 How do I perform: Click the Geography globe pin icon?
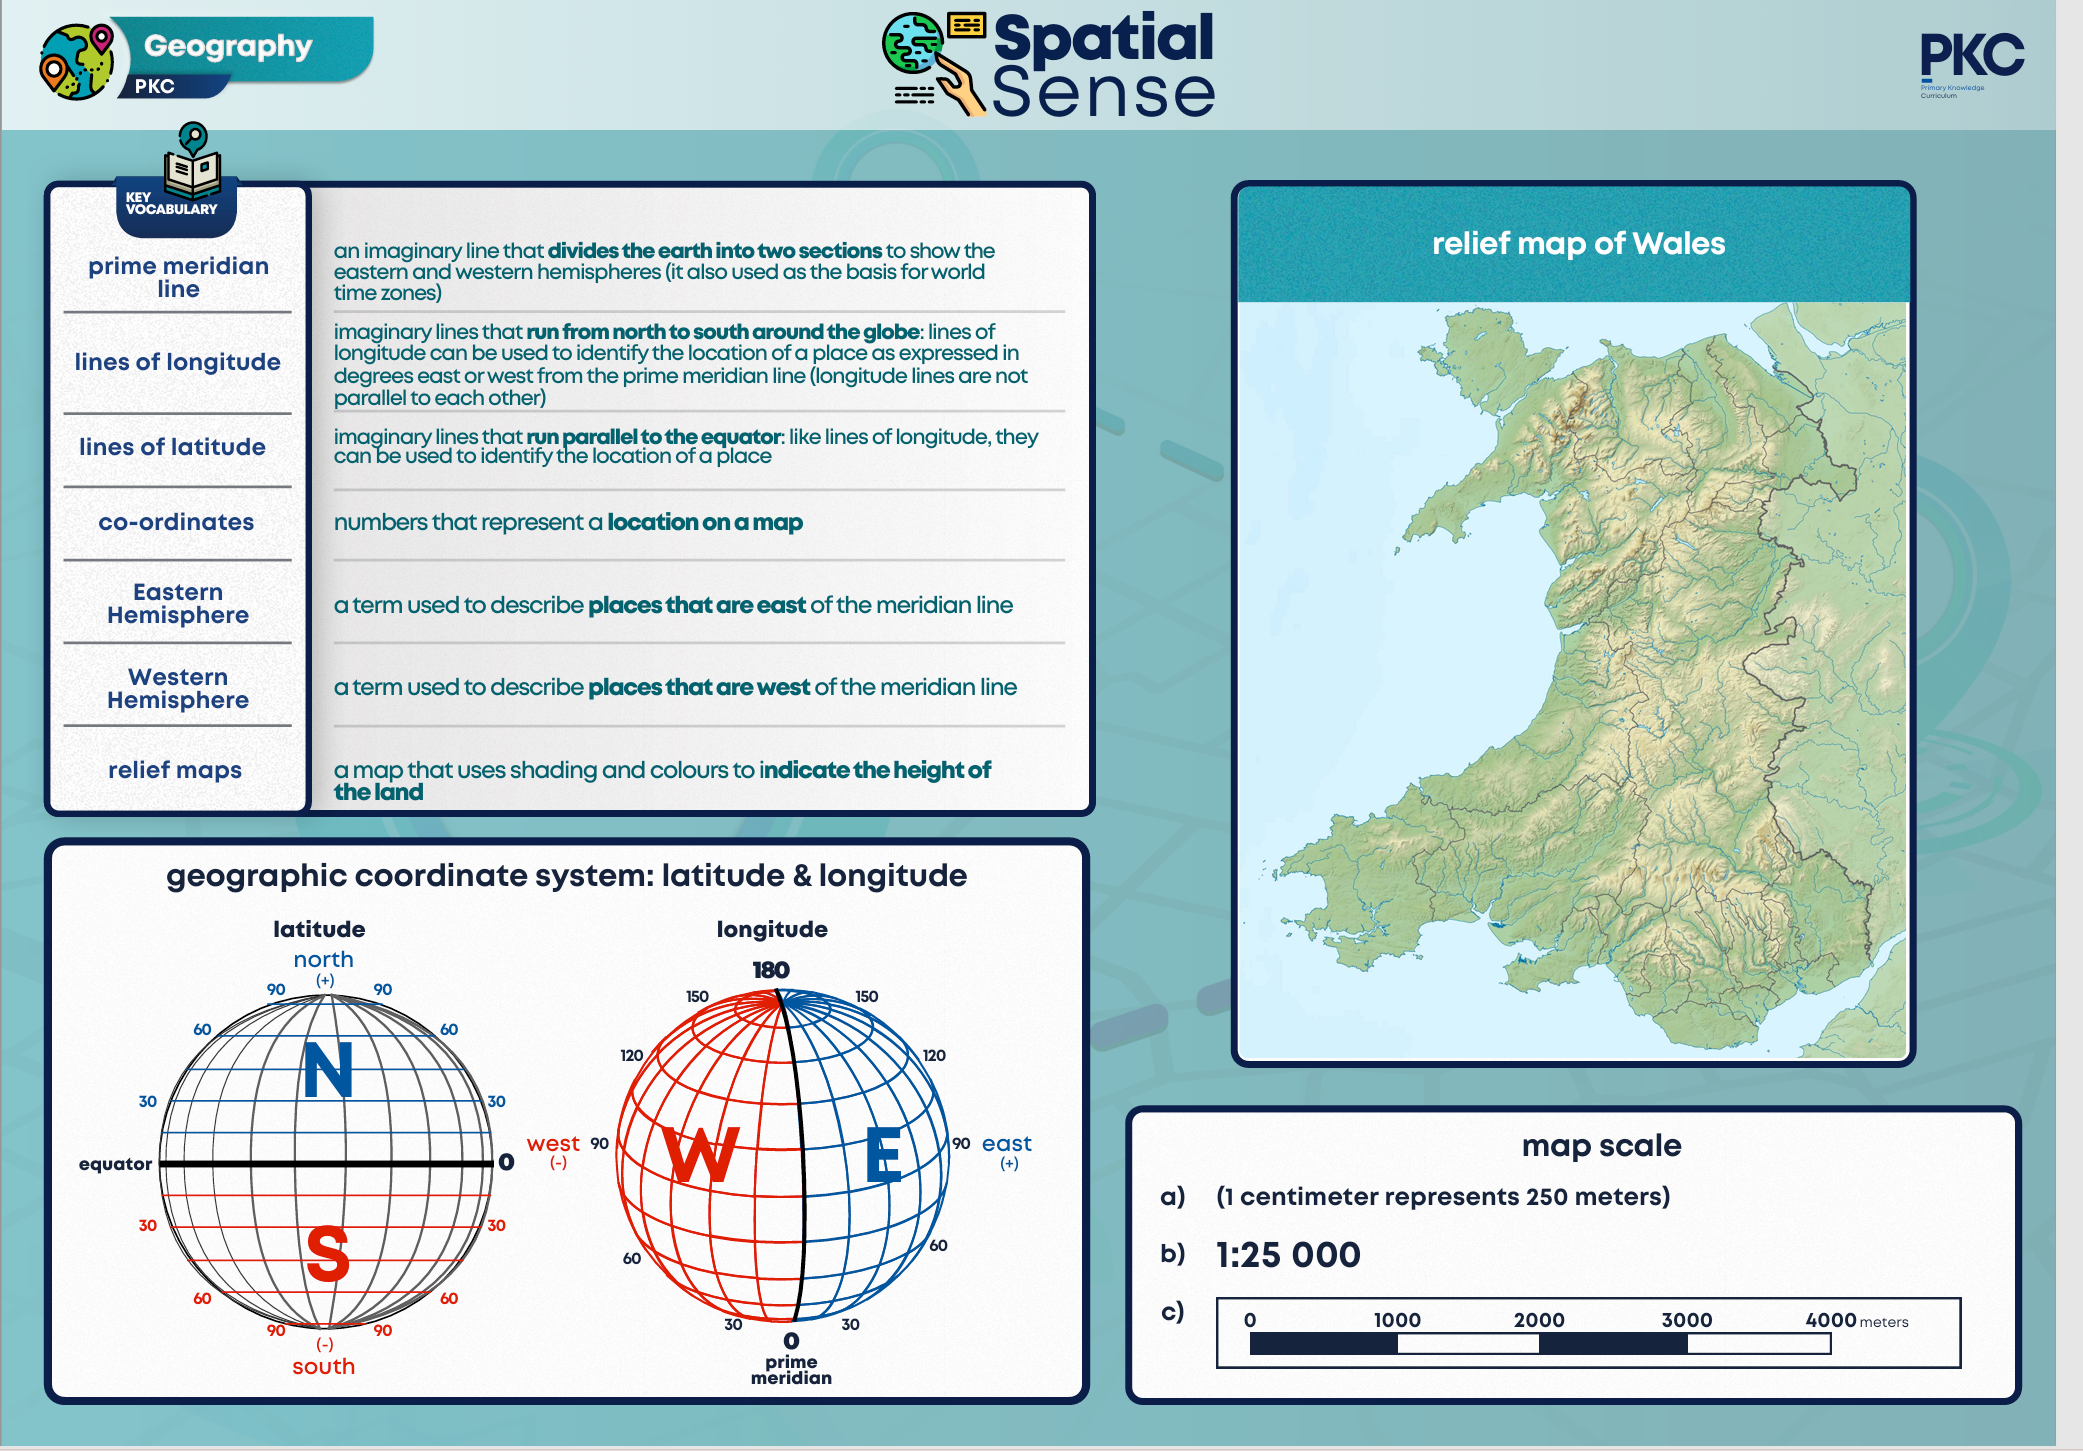click(x=77, y=62)
